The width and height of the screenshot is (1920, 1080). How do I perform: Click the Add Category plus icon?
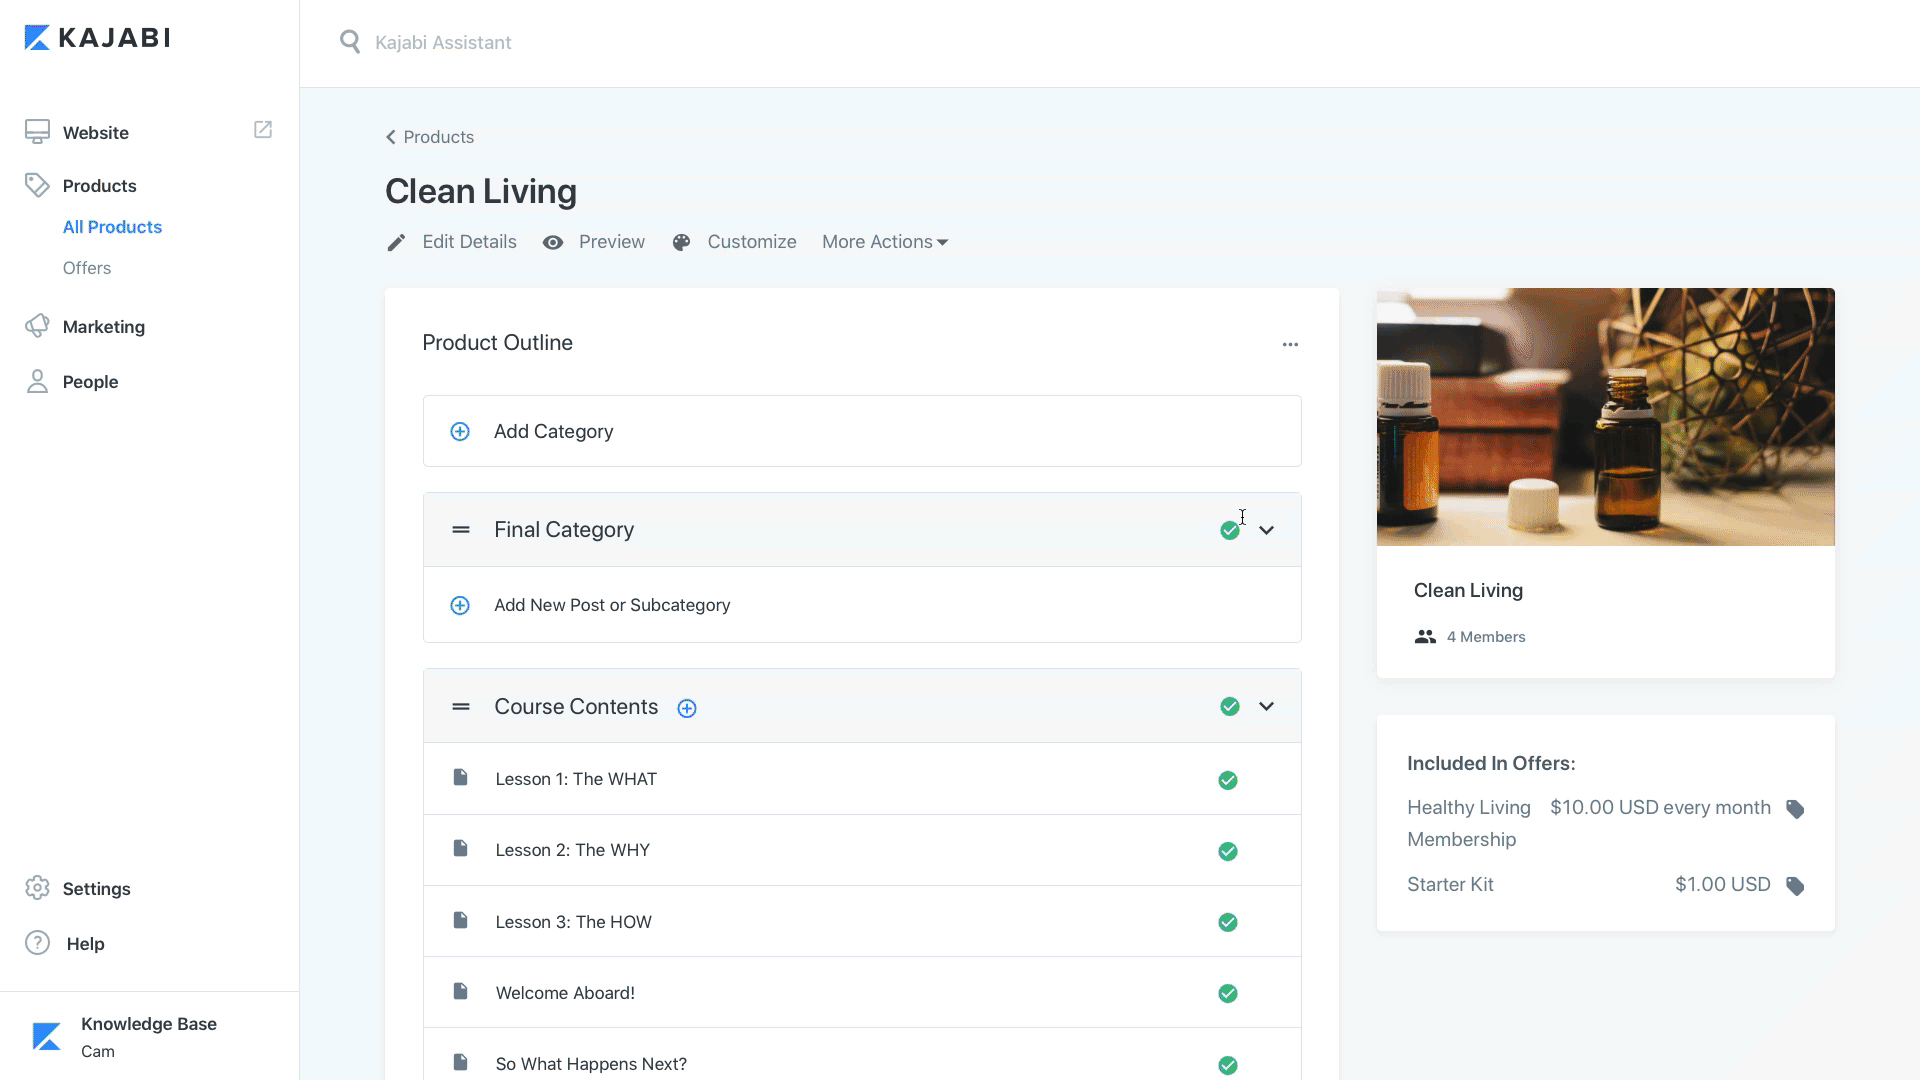click(460, 432)
